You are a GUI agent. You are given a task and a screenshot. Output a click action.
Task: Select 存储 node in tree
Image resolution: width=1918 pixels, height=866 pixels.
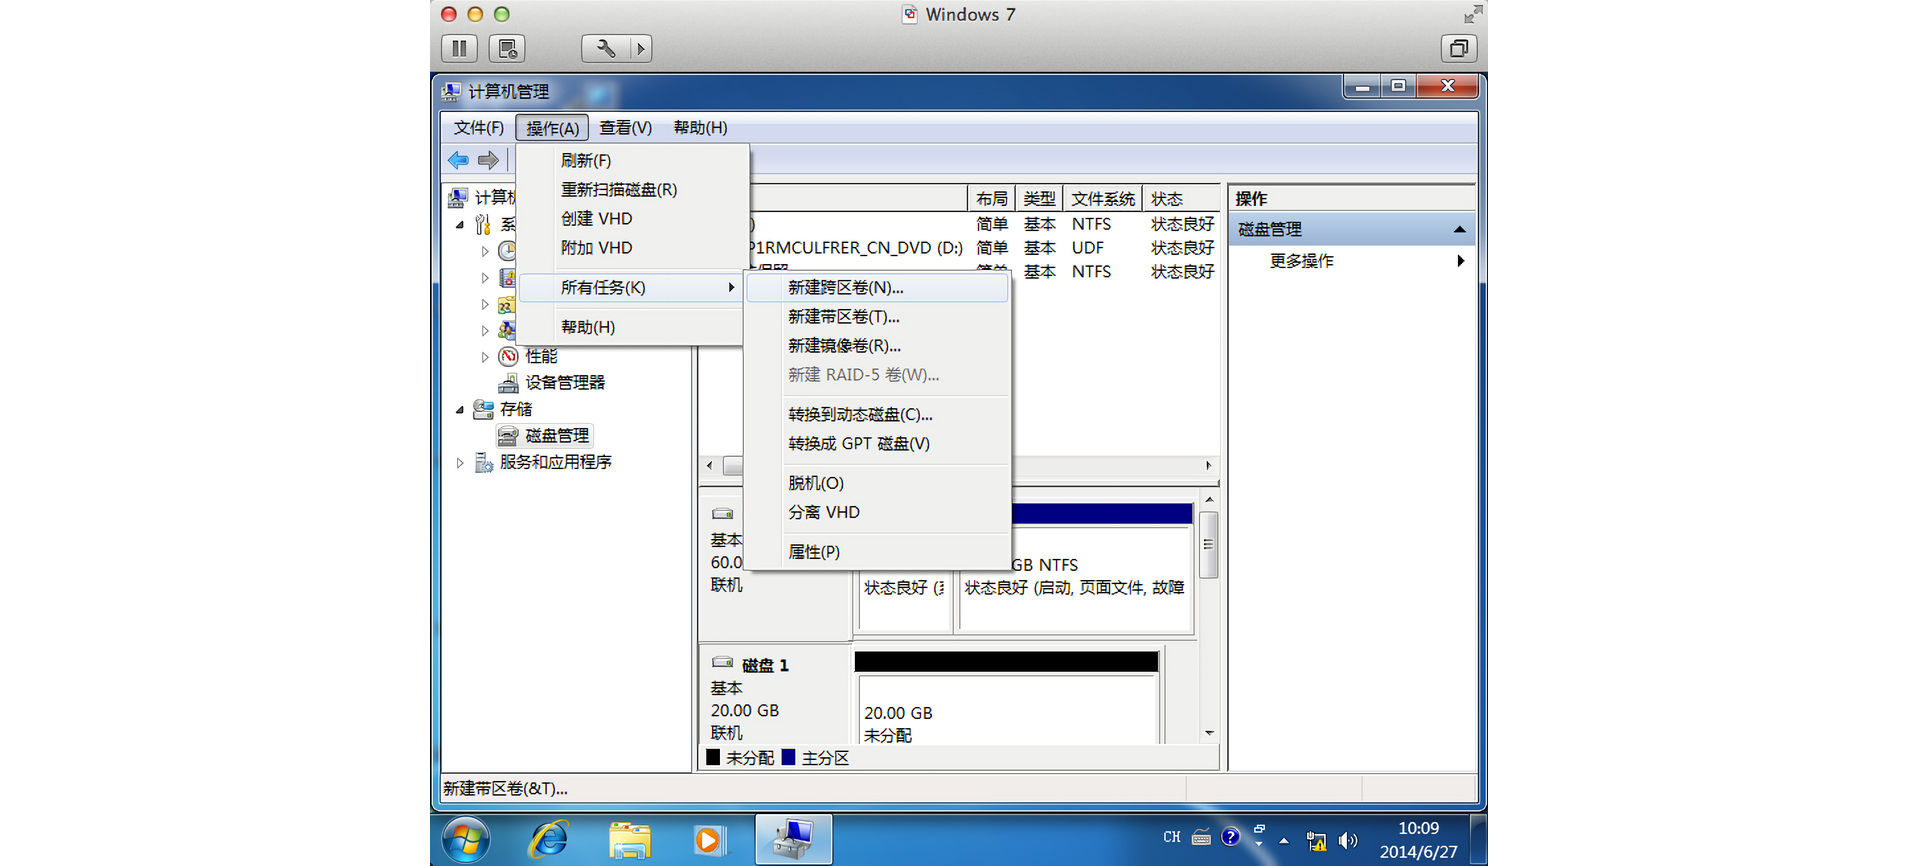point(516,409)
